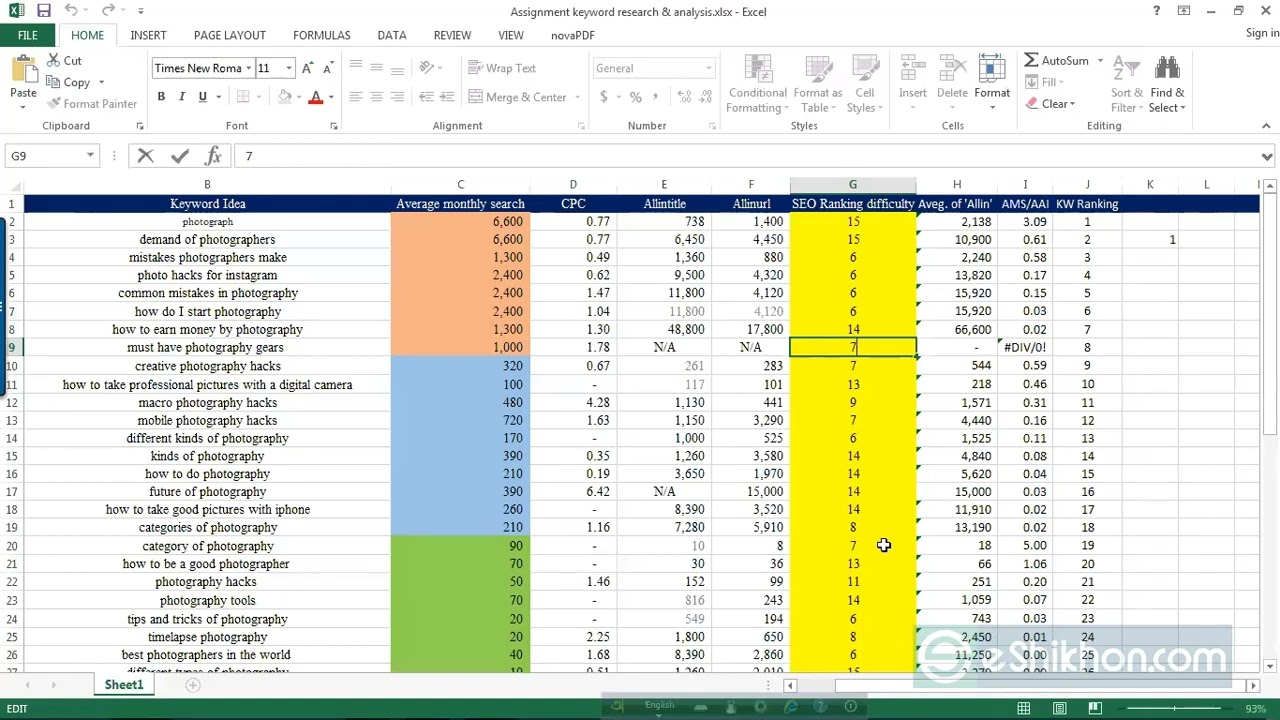
Task: Click the Paste clipboard icon
Action: 23,70
